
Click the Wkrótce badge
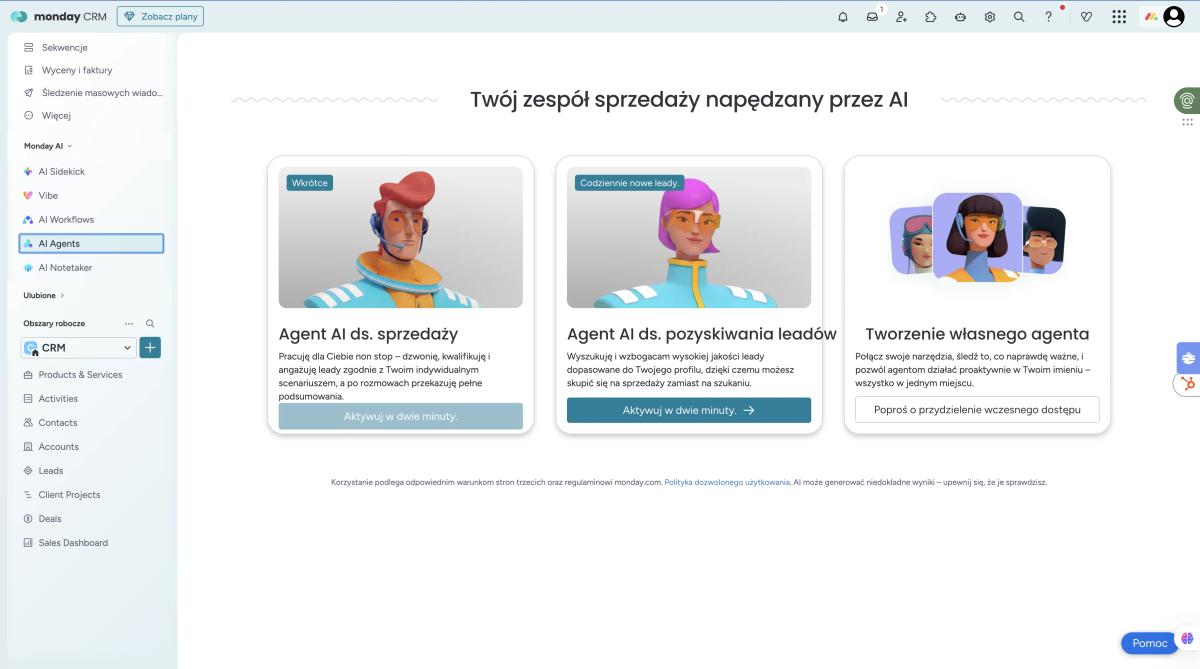coord(310,183)
